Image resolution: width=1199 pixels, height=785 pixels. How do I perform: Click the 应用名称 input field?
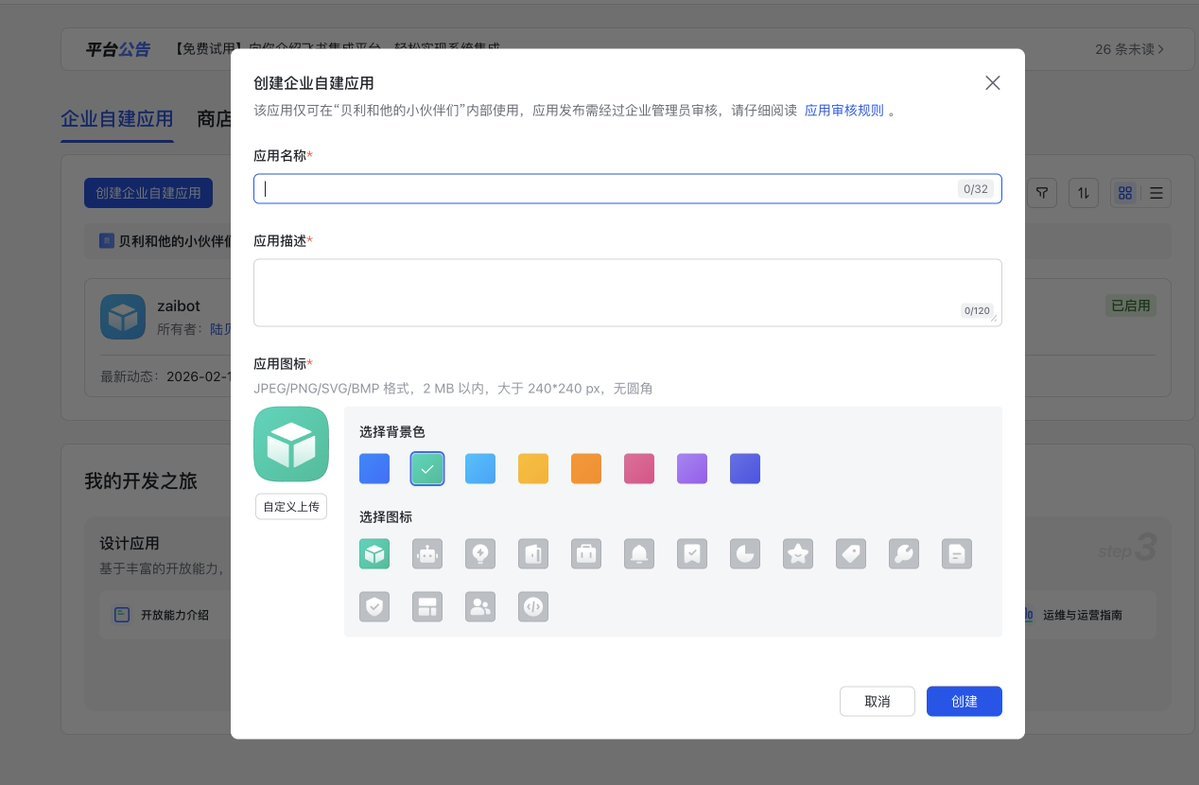pyautogui.click(x=628, y=189)
